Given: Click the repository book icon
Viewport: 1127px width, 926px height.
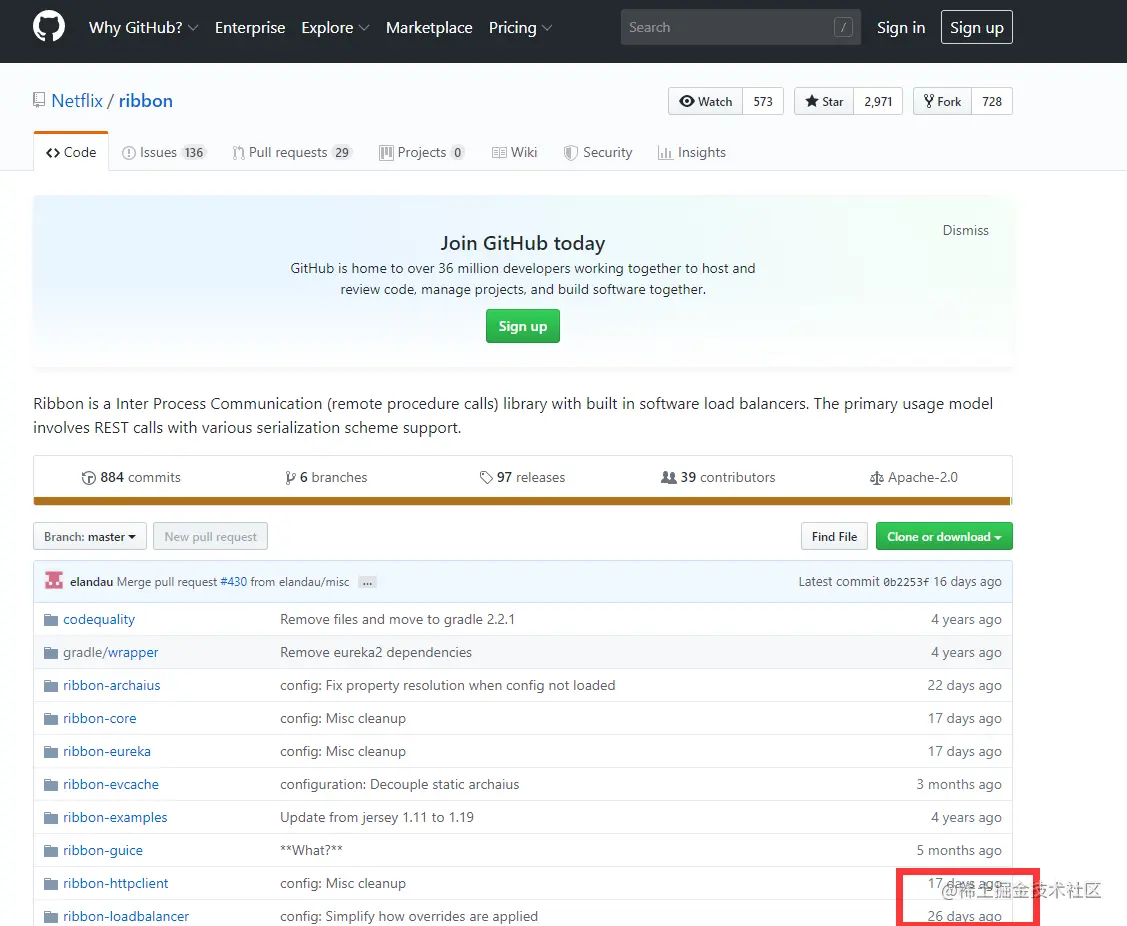Looking at the screenshot, I should (39, 101).
